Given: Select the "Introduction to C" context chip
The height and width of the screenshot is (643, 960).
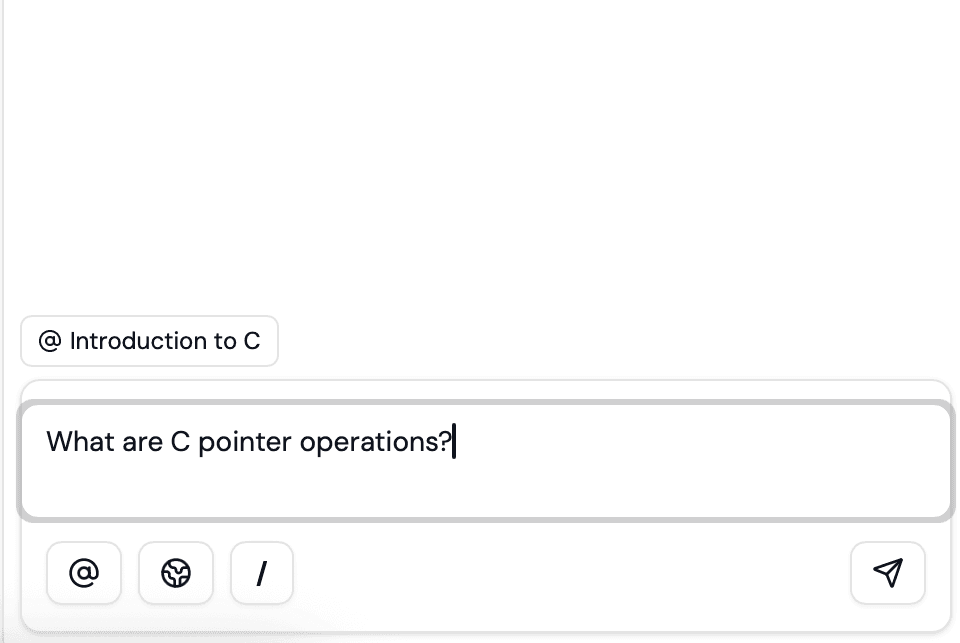Looking at the screenshot, I should point(150,342).
